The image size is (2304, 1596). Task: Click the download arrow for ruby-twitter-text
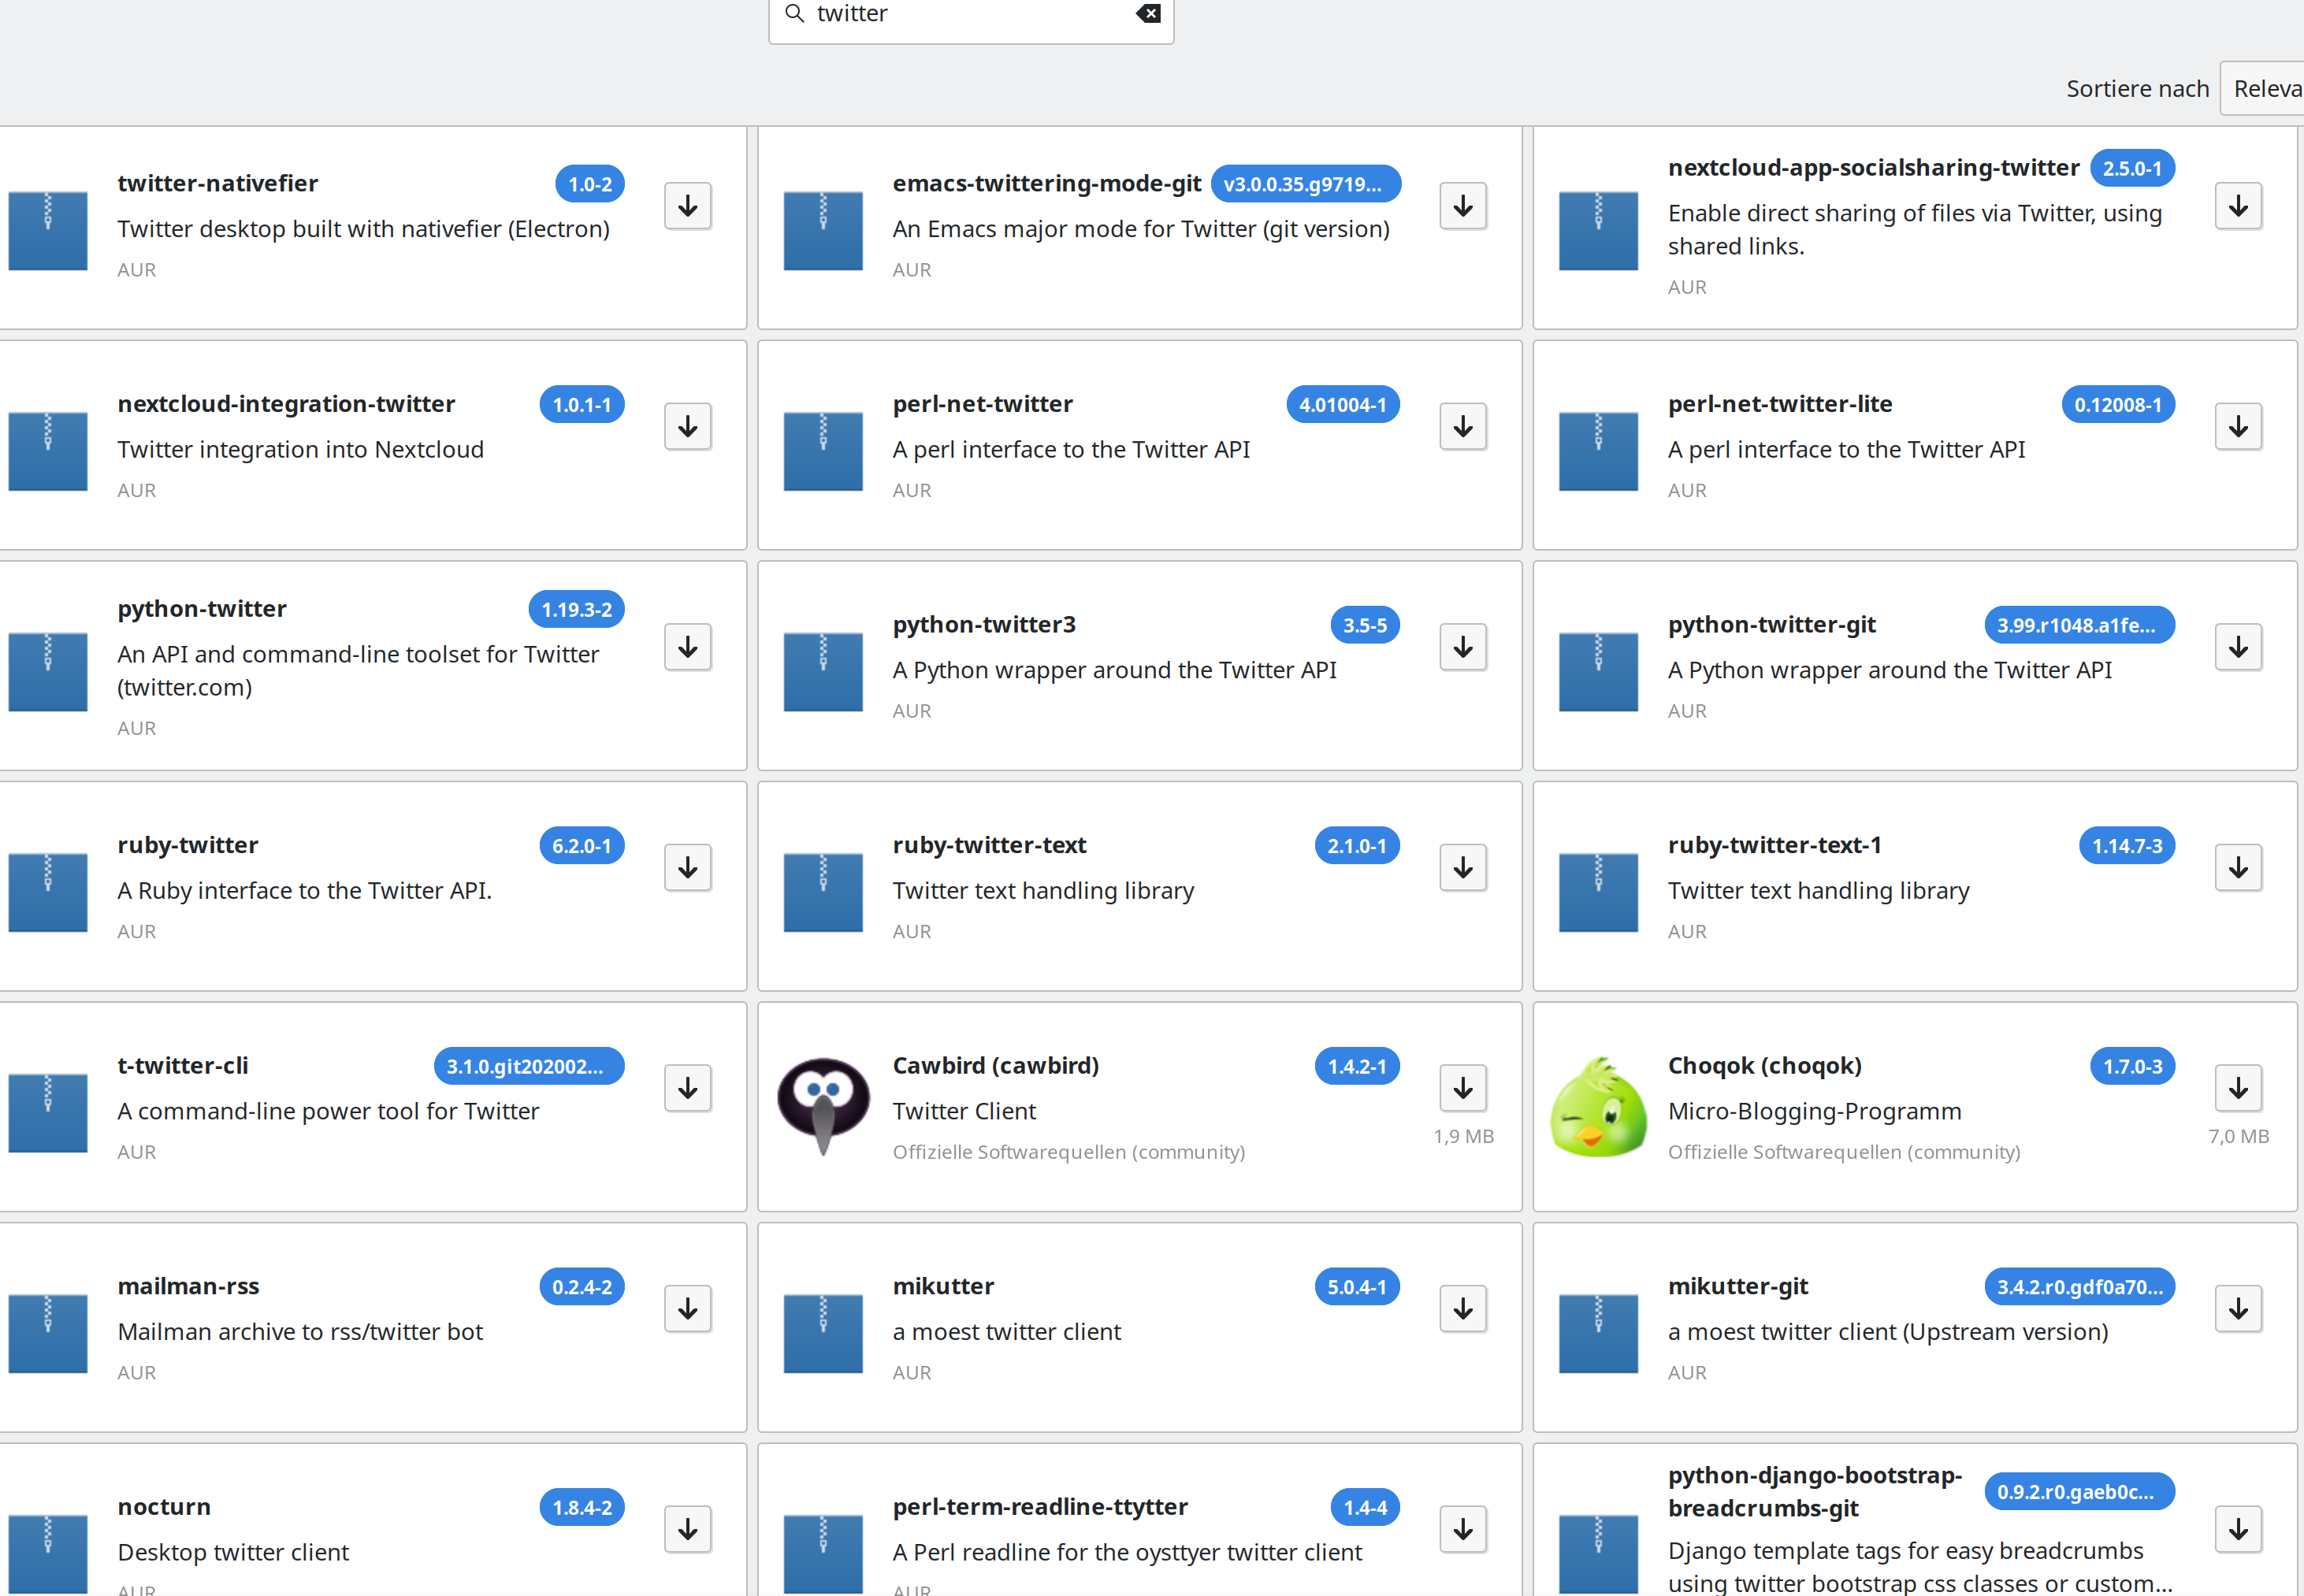1463,868
